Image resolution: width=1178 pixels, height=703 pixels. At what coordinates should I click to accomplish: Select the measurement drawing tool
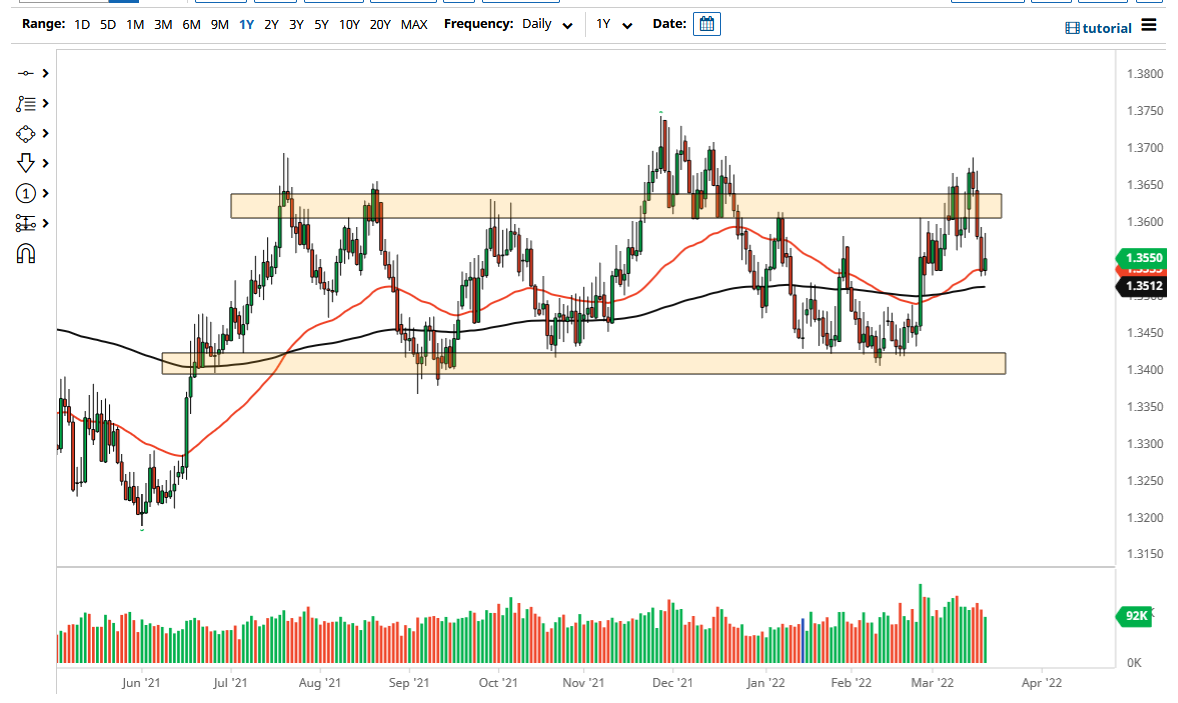[x=26, y=223]
